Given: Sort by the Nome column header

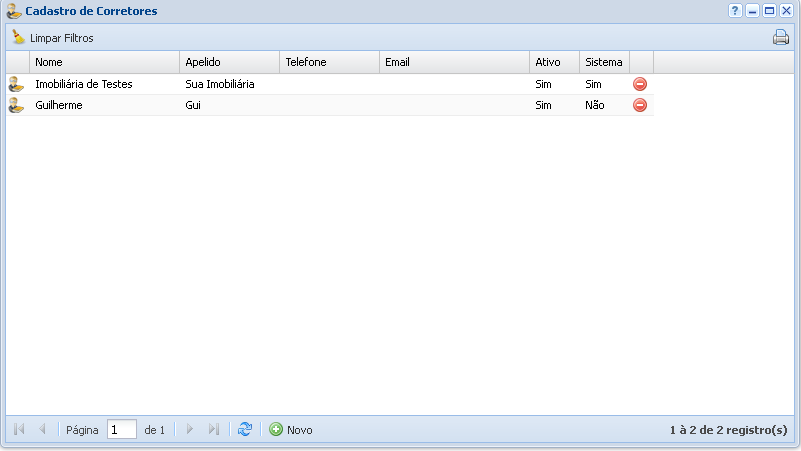Looking at the screenshot, I should pos(104,62).
